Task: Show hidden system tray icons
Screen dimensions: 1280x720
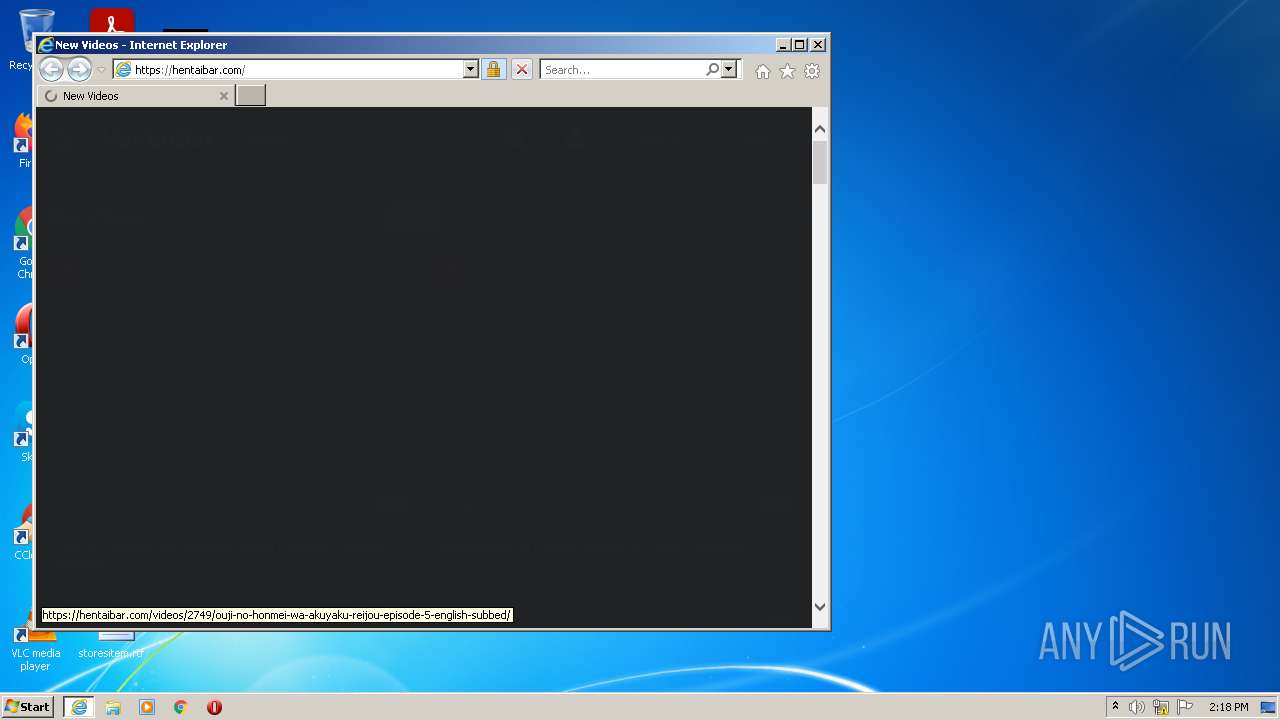Action: pyautogui.click(x=1115, y=706)
